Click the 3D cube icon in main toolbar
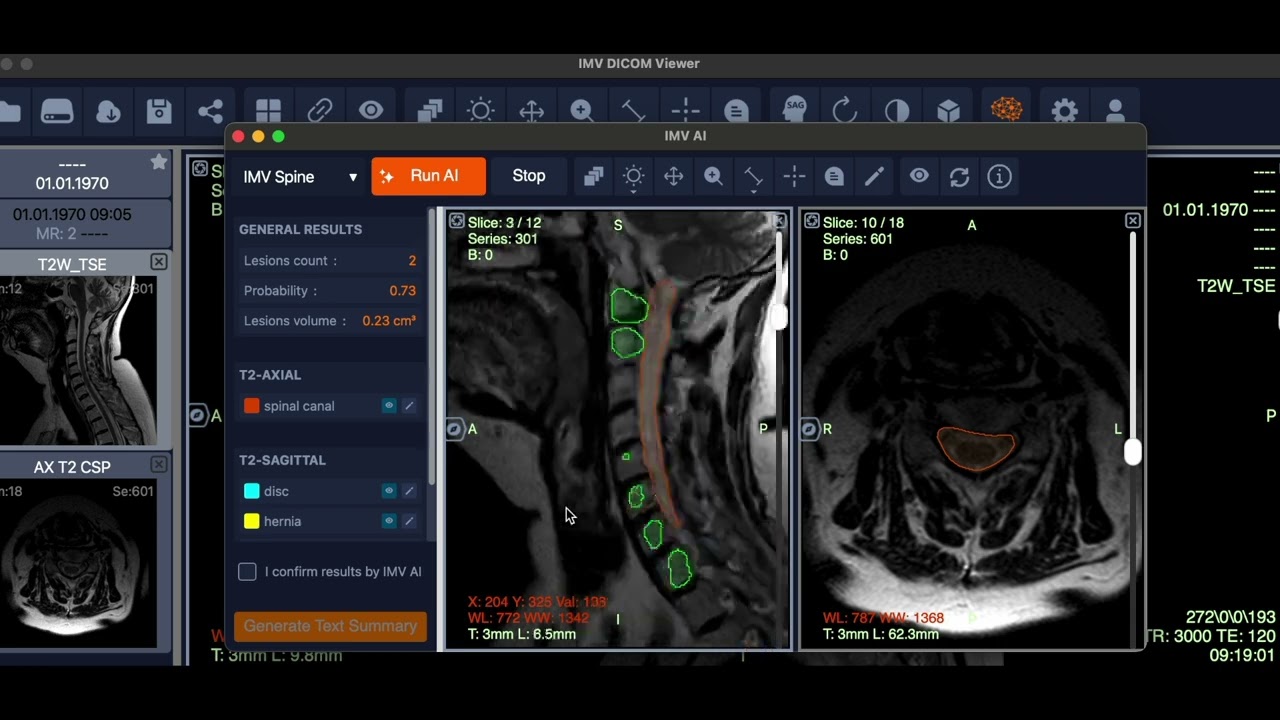This screenshot has height=720, width=1280. coord(948,111)
